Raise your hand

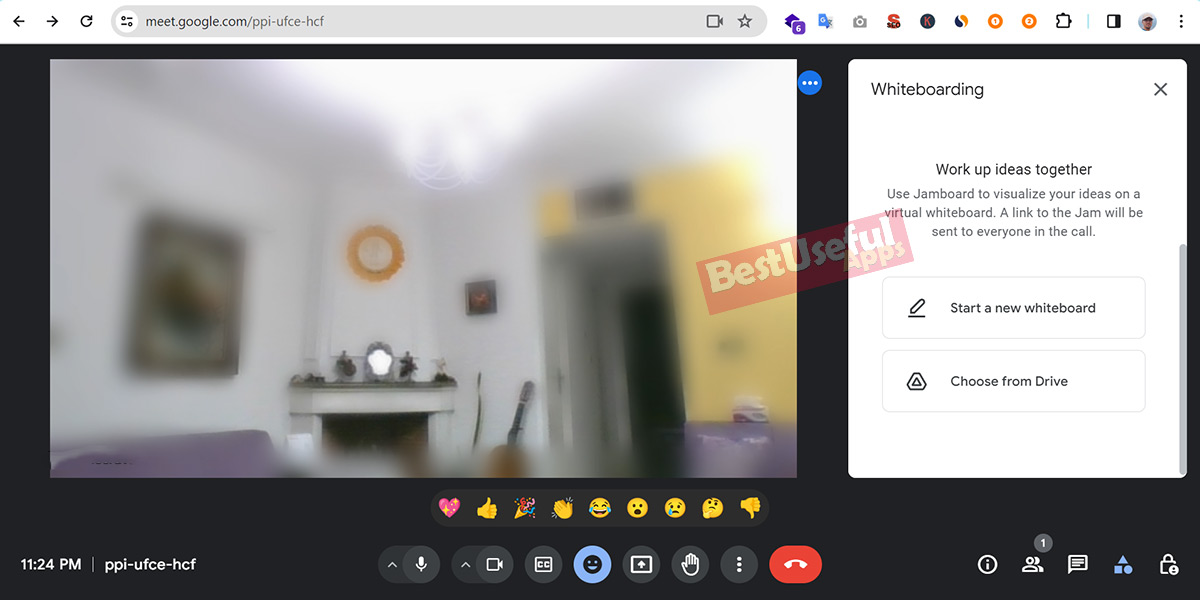pos(690,564)
